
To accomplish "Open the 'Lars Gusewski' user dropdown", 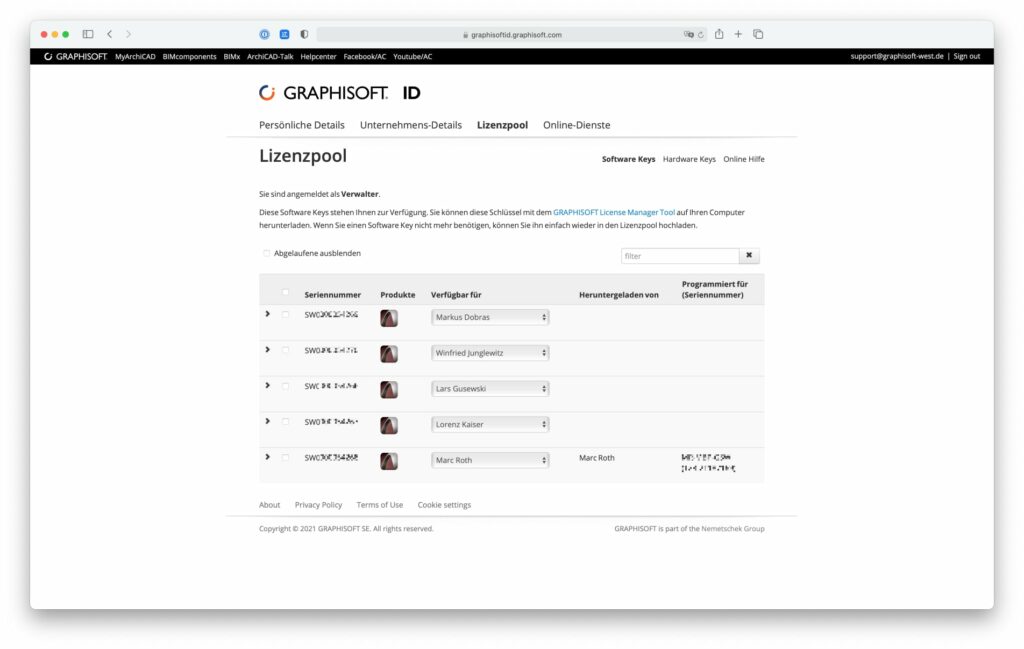I will tap(490, 389).
